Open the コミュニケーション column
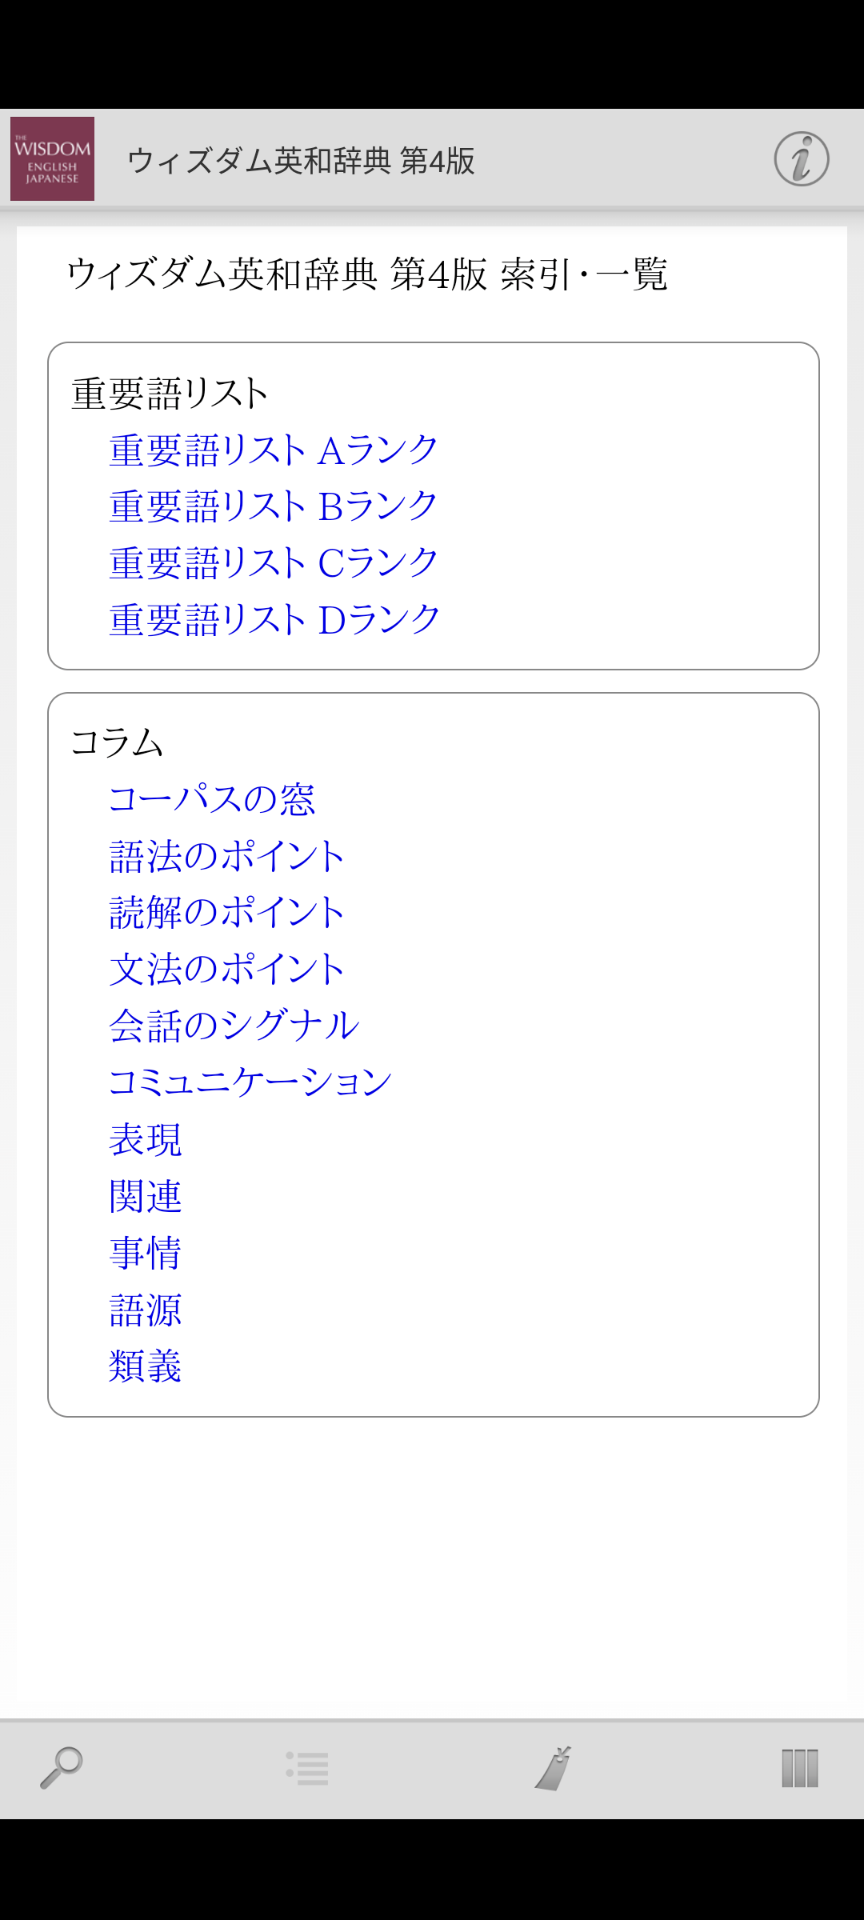 [250, 1082]
